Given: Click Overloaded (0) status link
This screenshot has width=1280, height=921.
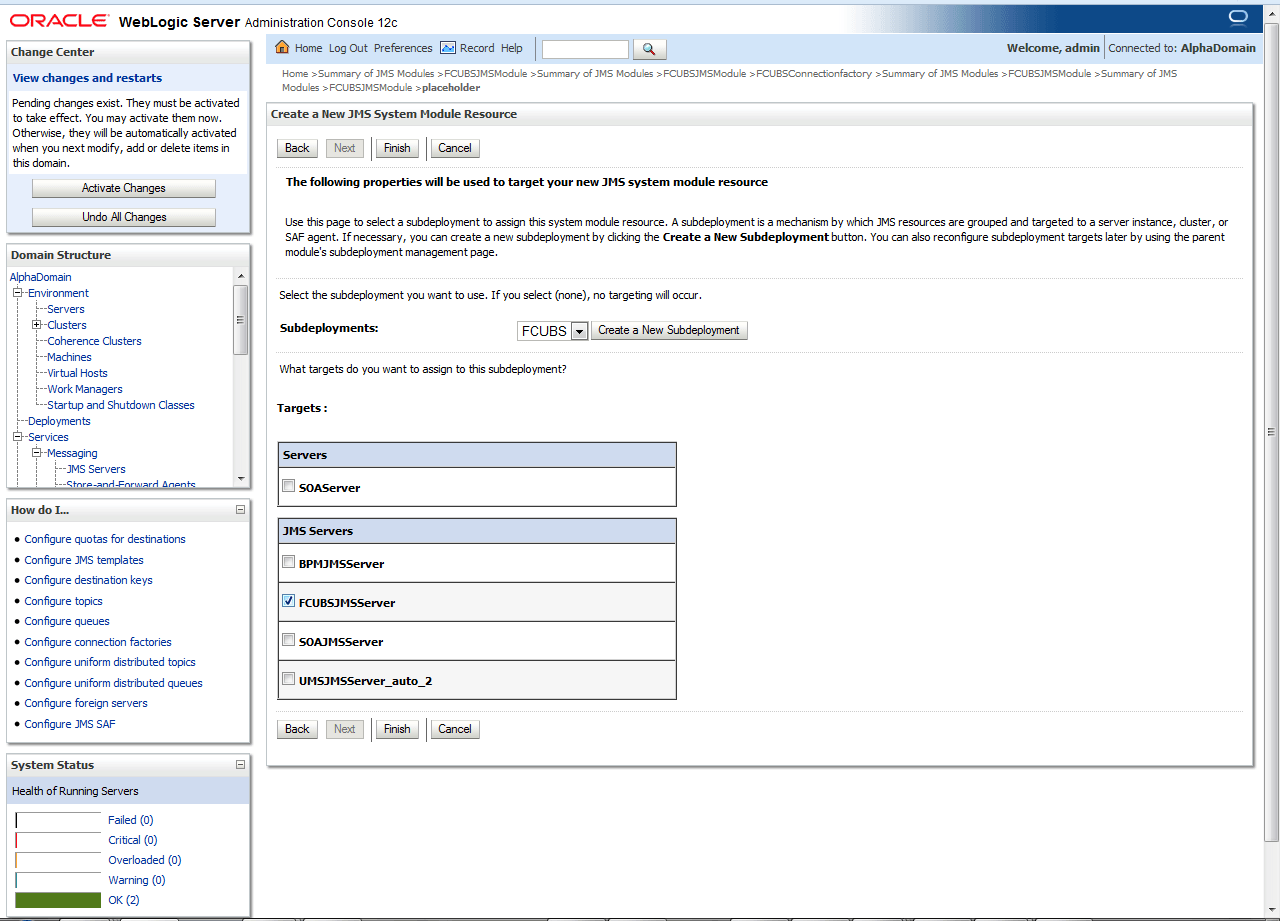Looking at the screenshot, I should [x=145, y=860].
